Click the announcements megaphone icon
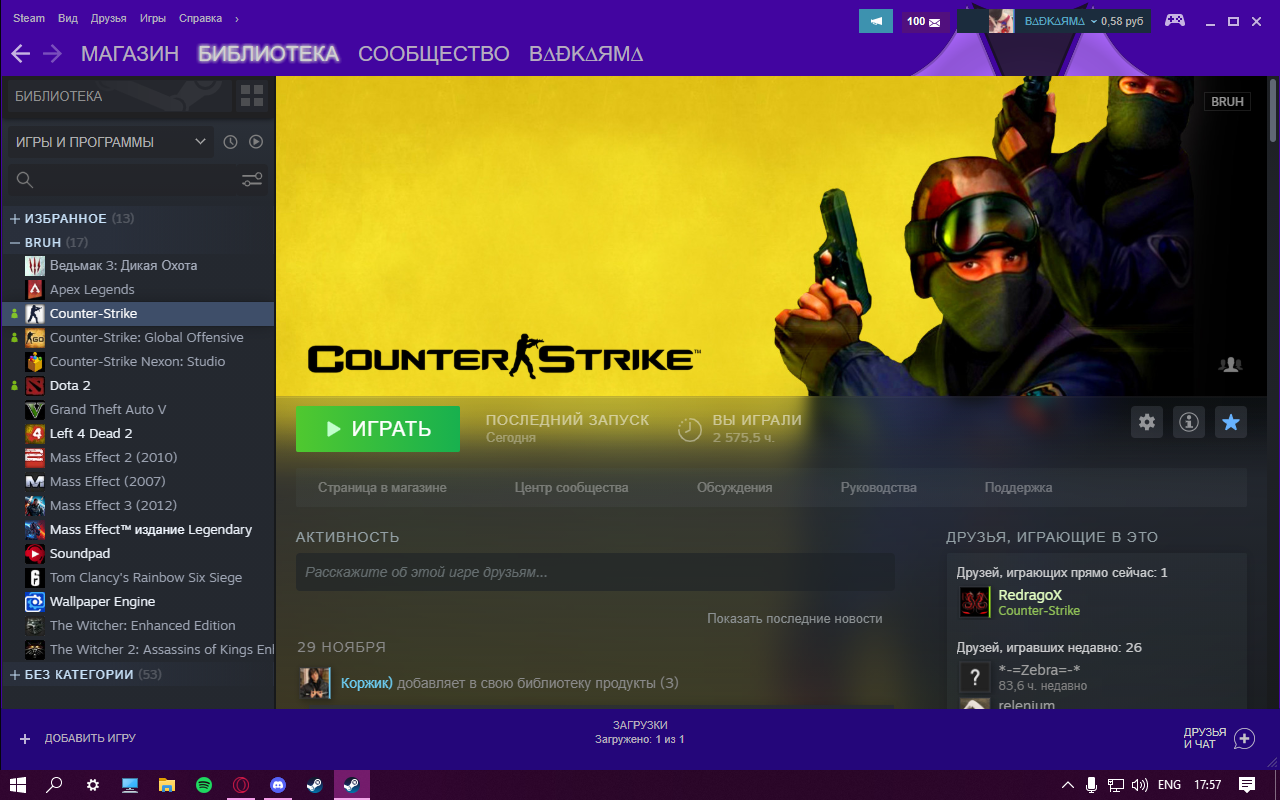Image resolution: width=1280 pixels, height=800 pixels. click(876, 21)
